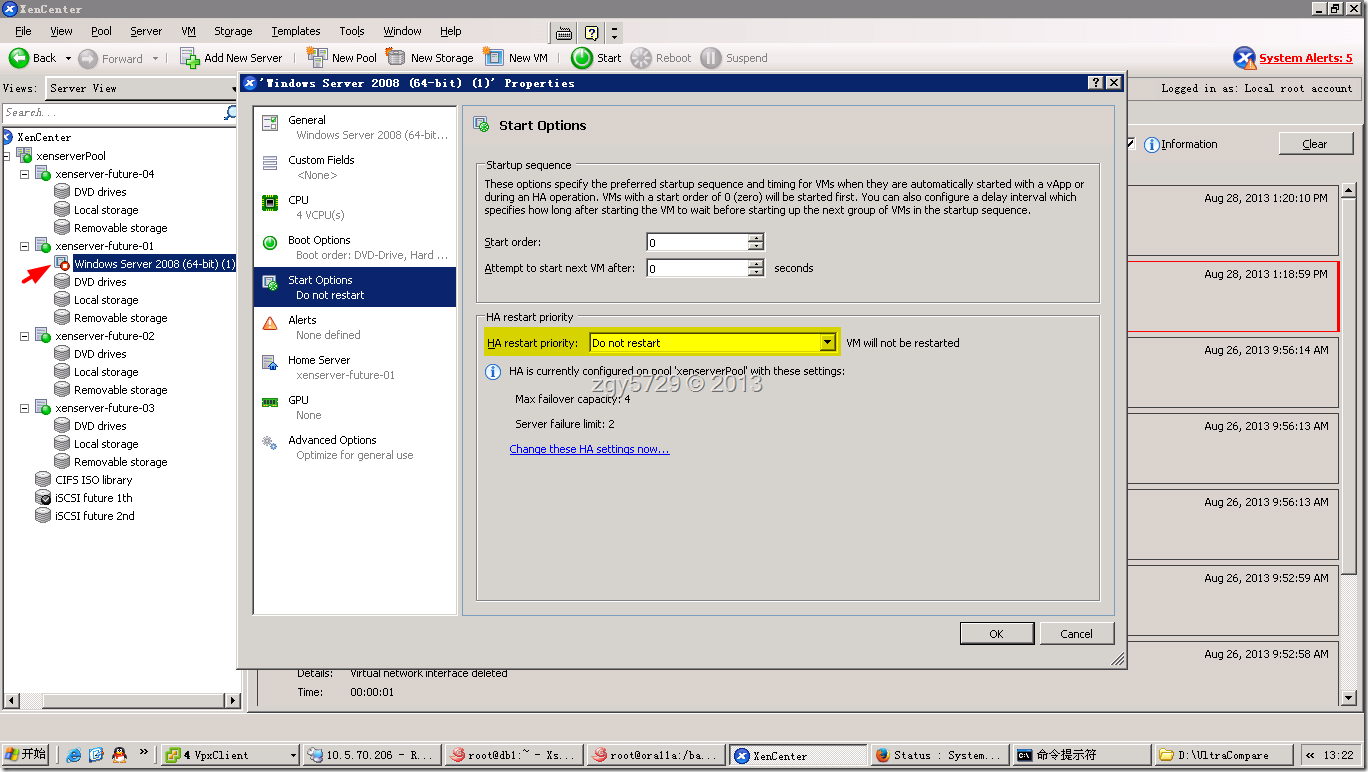Viewport: 1368px width, 772px height.
Task: Select Removable storage under xenserver-future-04
Action: [x=120, y=228]
